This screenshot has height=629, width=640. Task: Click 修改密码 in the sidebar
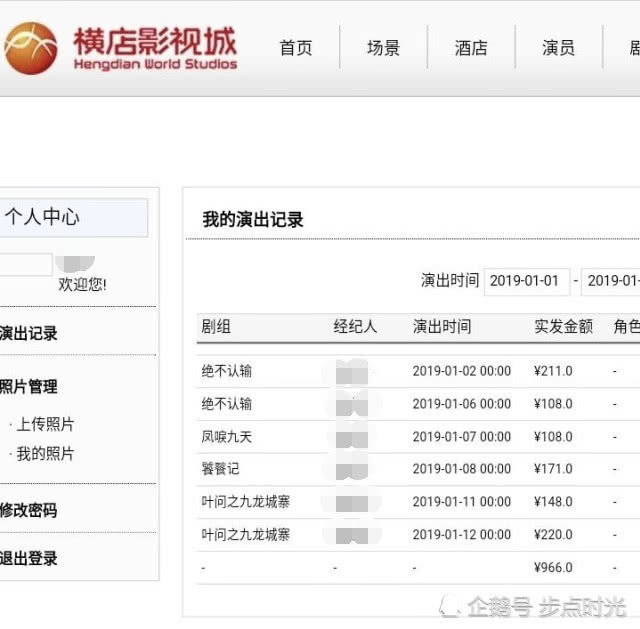click(29, 510)
